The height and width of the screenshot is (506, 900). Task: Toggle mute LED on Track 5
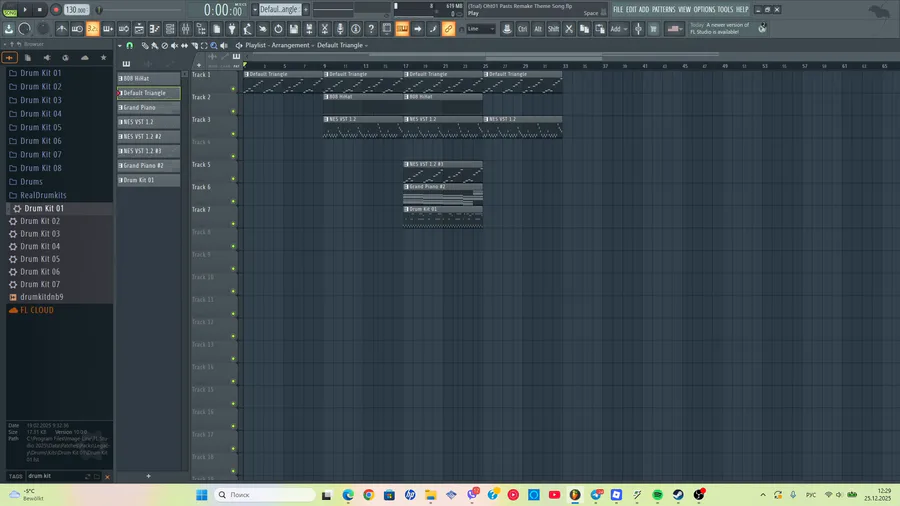[233, 179]
